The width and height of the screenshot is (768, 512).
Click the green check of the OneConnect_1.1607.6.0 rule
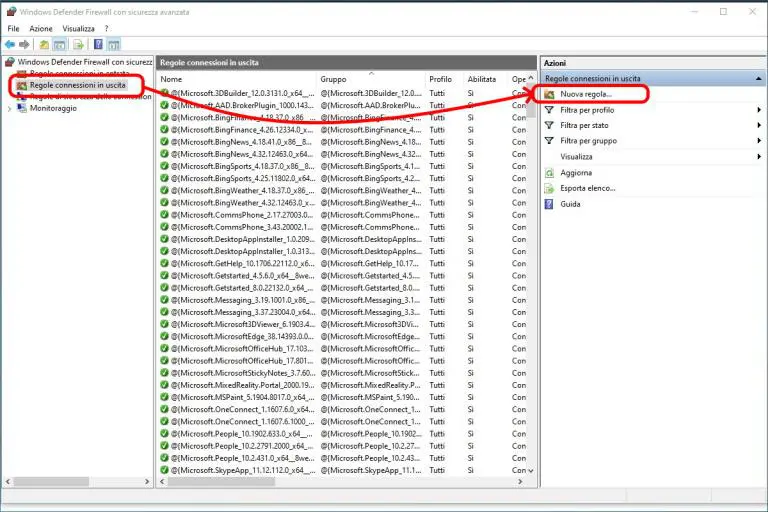coord(164,409)
